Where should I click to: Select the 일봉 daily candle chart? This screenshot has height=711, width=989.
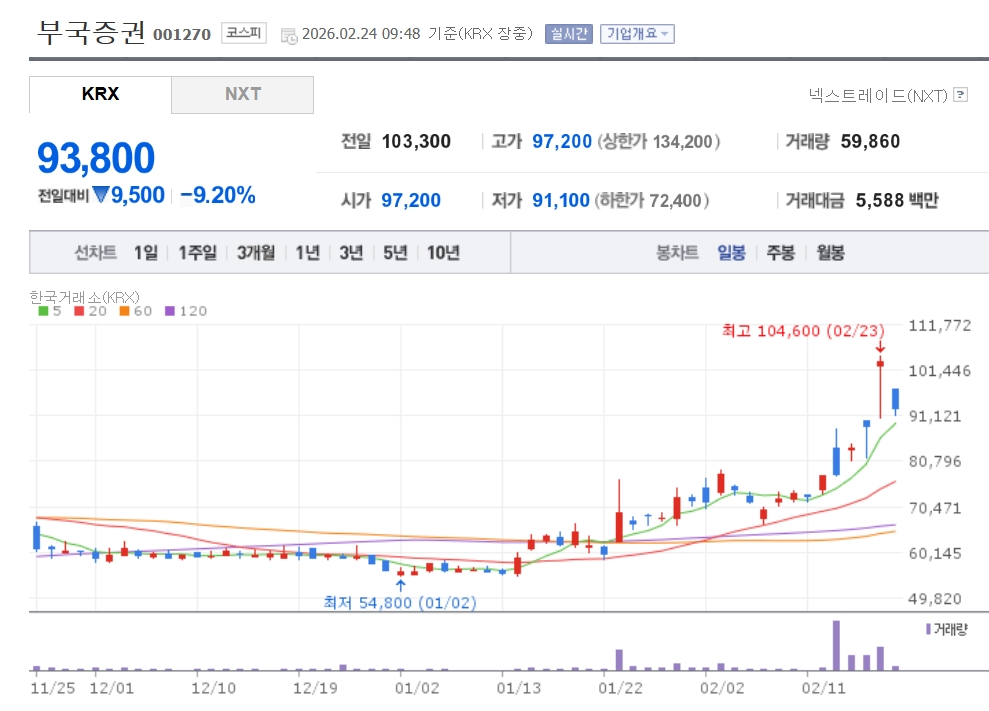click(731, 253)
